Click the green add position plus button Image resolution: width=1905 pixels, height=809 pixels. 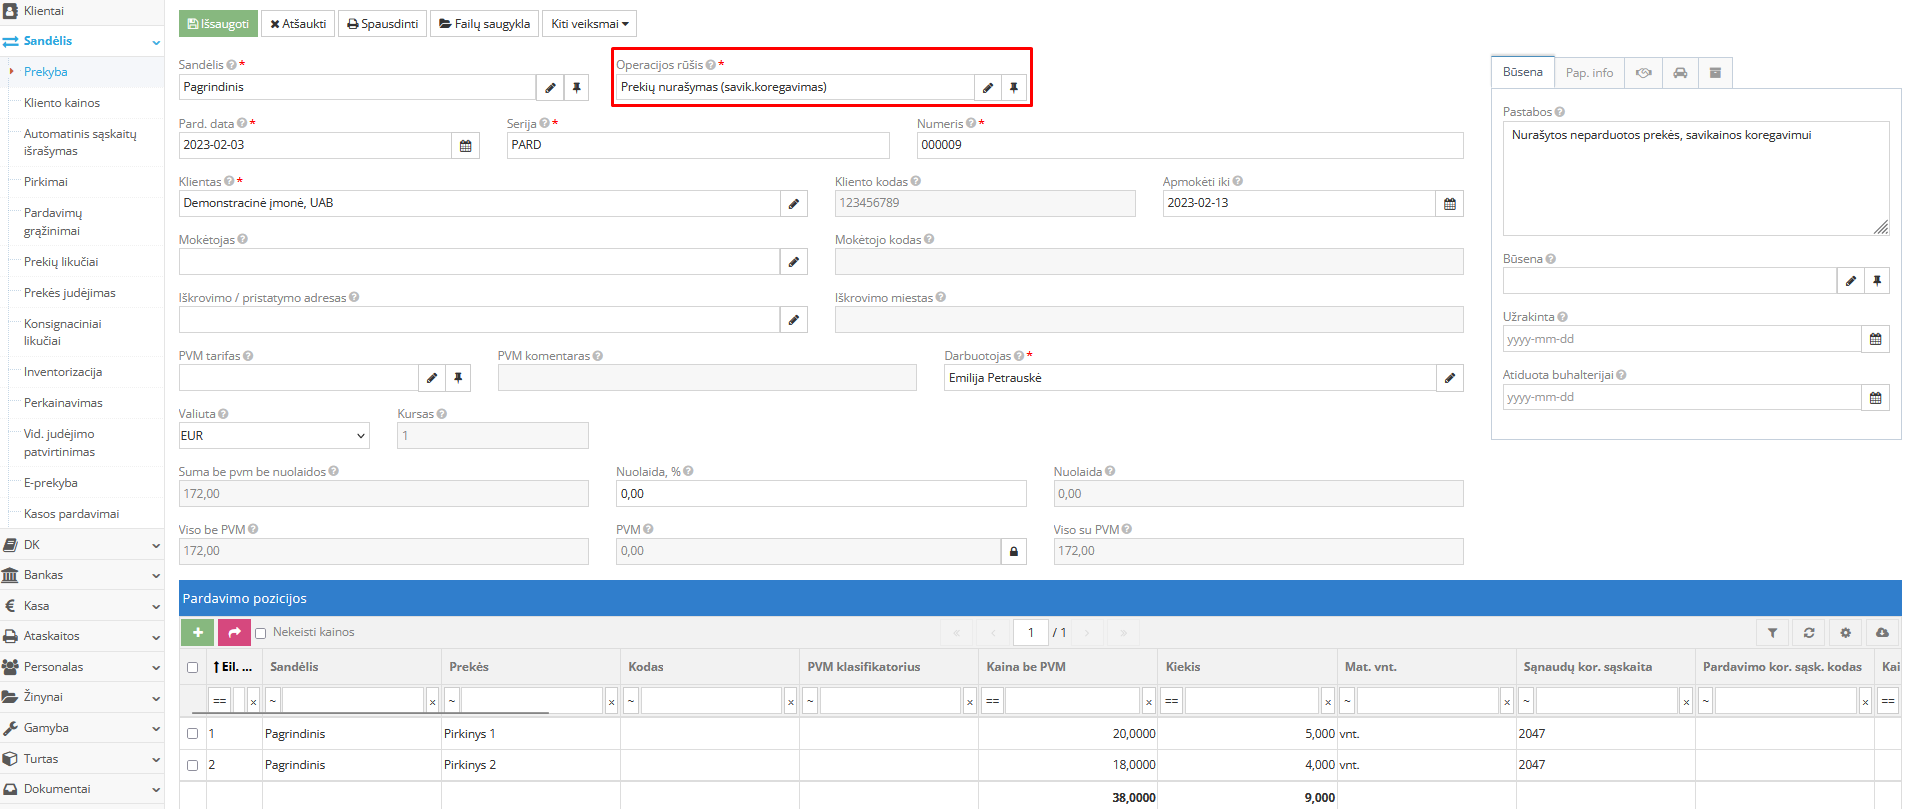pyautogui.click(x=197, y=632)
